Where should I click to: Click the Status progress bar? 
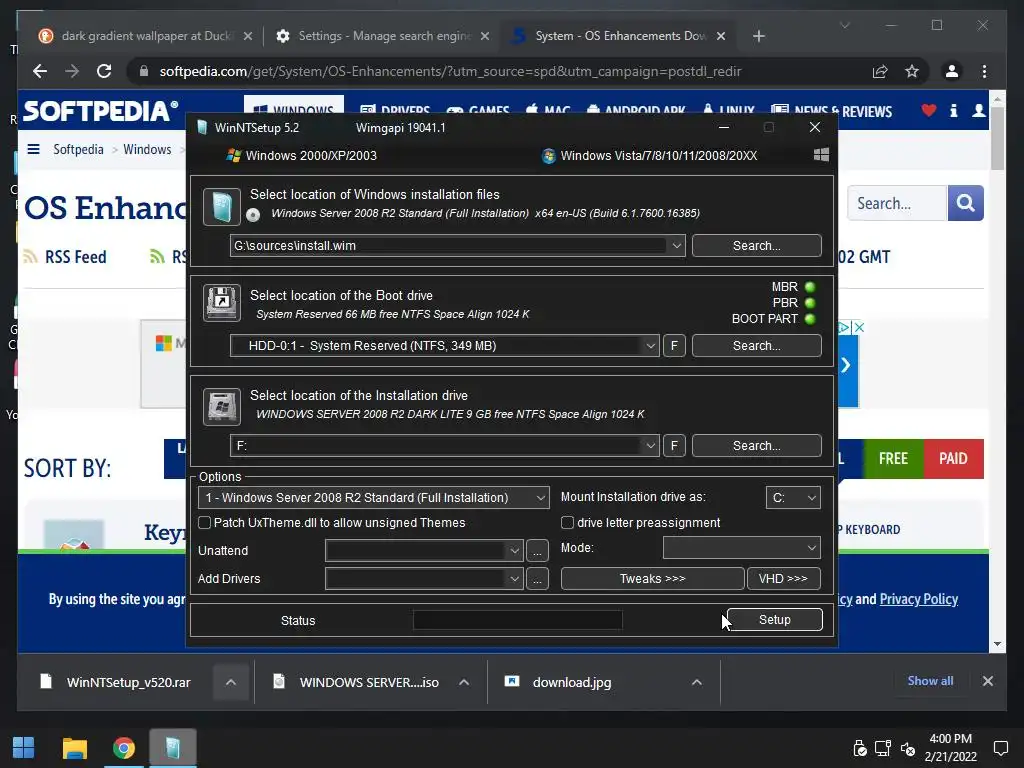pos(517,620)
